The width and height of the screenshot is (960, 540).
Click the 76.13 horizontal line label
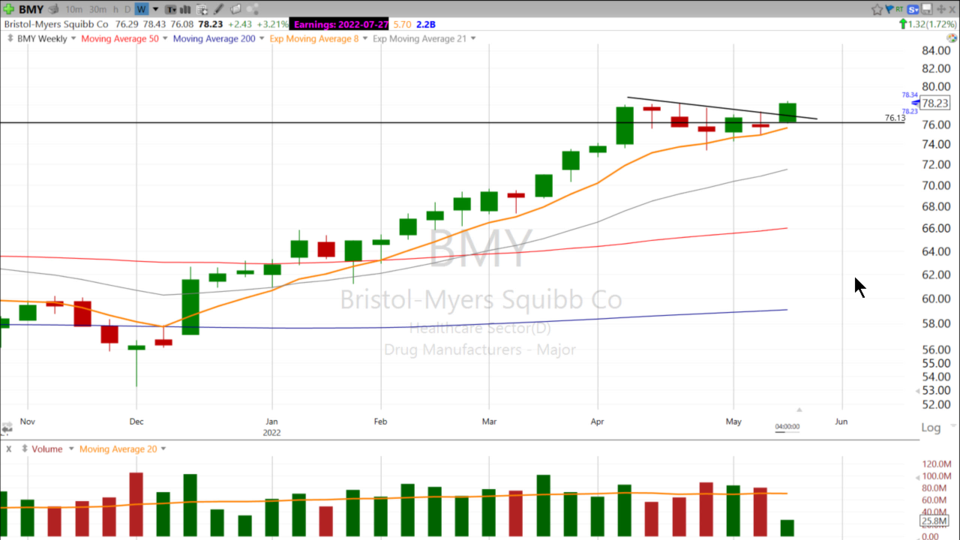coord(894,118)
